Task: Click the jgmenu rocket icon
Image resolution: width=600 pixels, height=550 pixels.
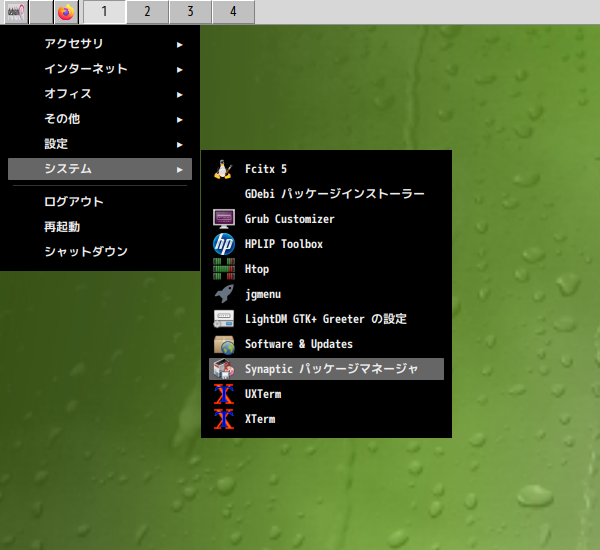Action: (x=223, y=294)
